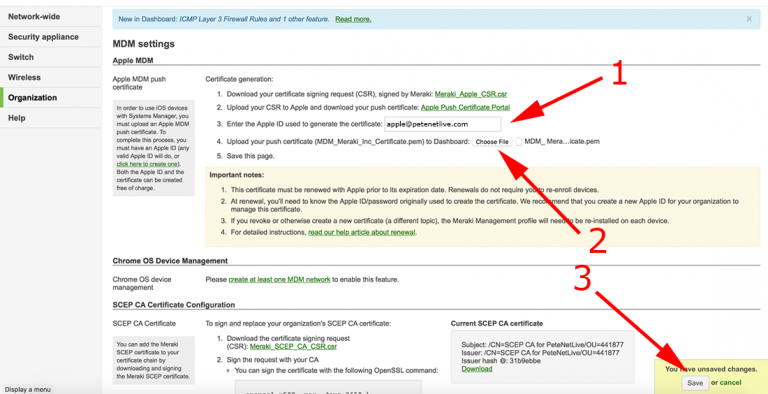This screenshot has height=394, width=768.
Task: Open the help article about renewal link
Action: pos(361,232)
